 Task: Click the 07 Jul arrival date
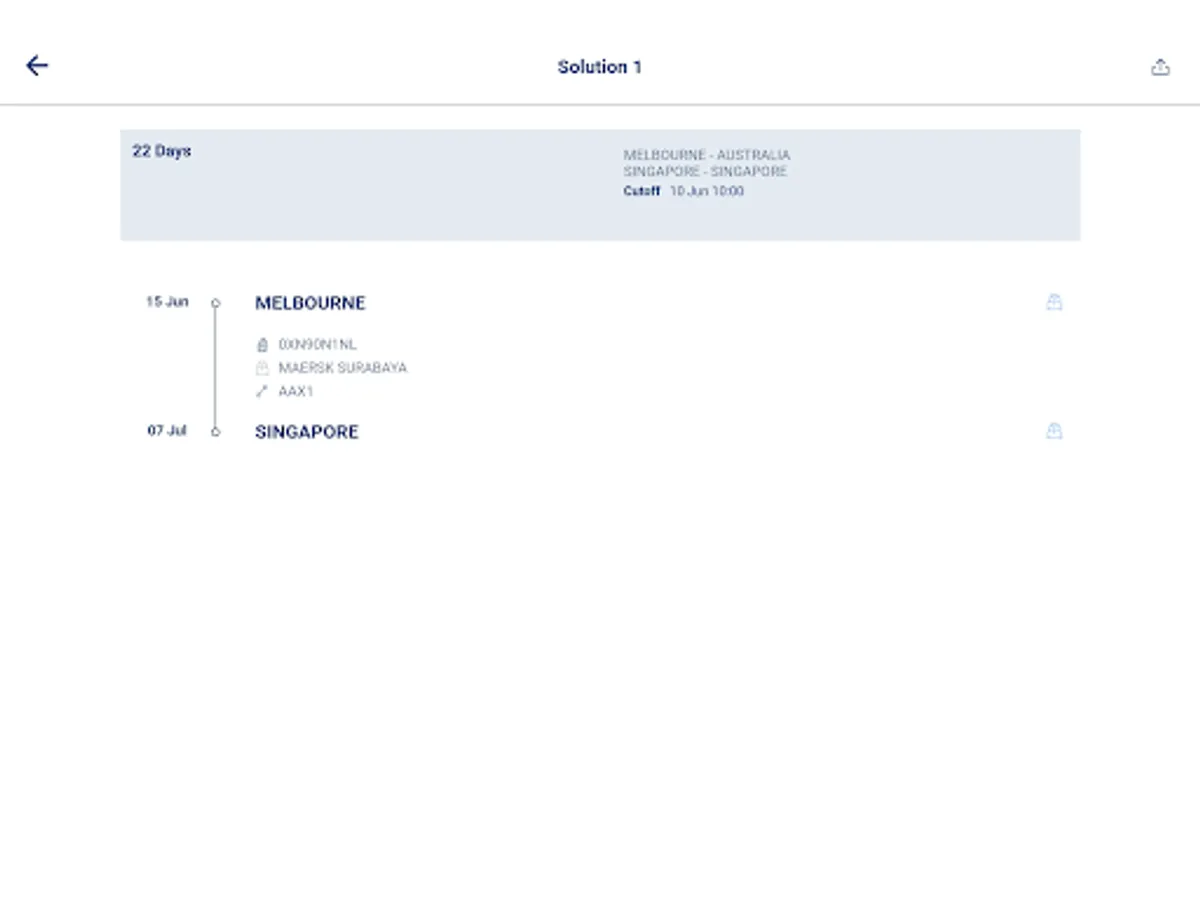[x=167, y=431]
